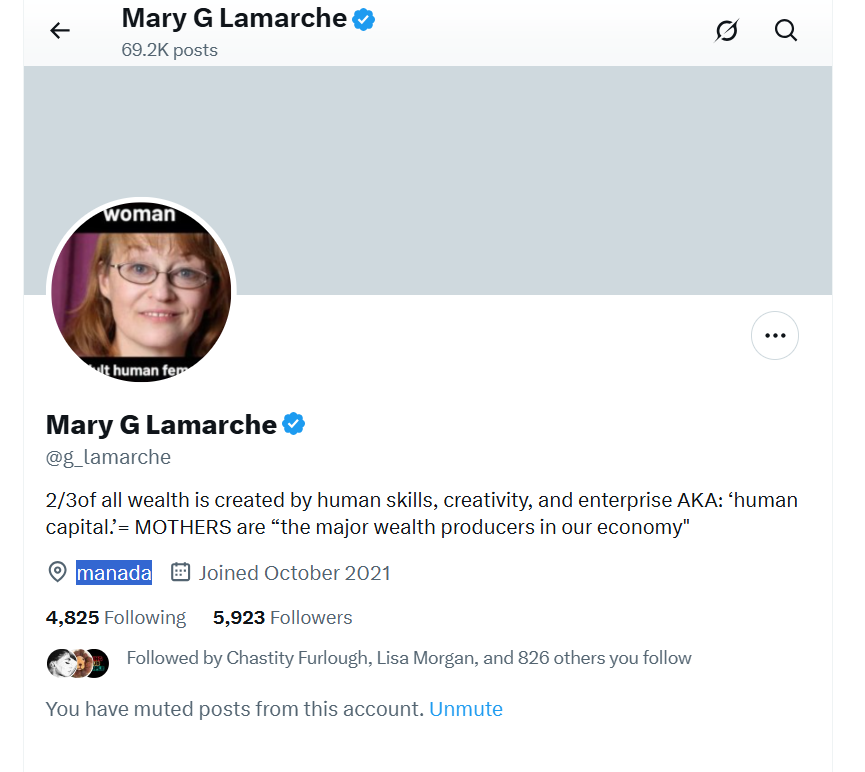Click the highlighted 'manada' location text
The image size is (865, 772).
[x=114, y=573]
